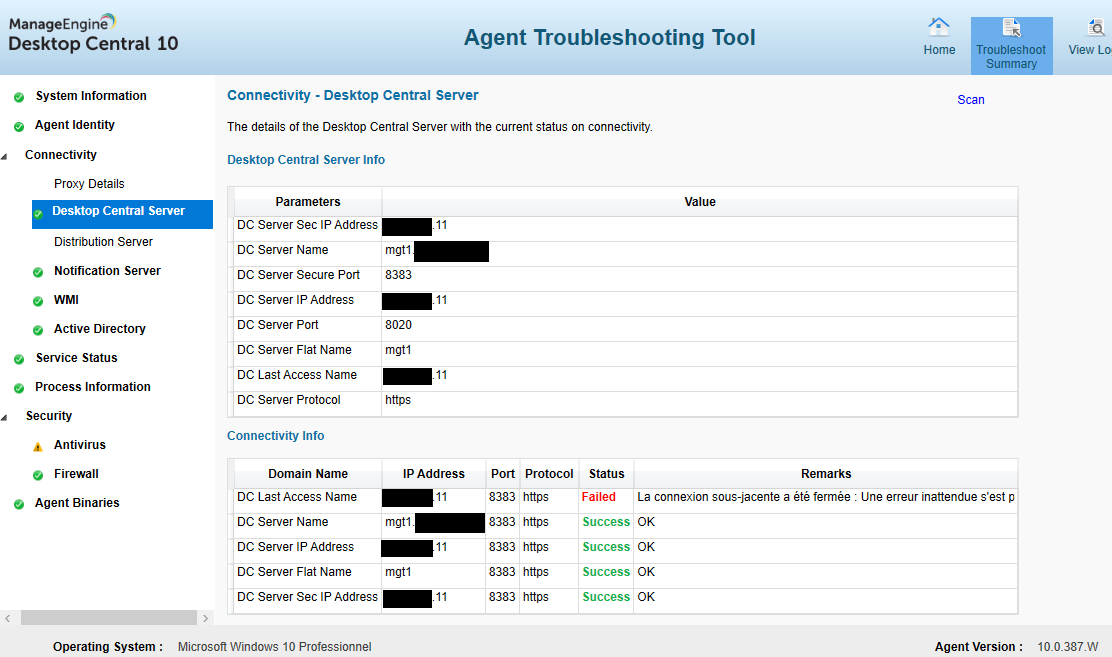Click DC Server Flat Name mgt1 value in info table
Viewport: 1112px width, 657px height.
pyautogui.click(x=398, y=350)
